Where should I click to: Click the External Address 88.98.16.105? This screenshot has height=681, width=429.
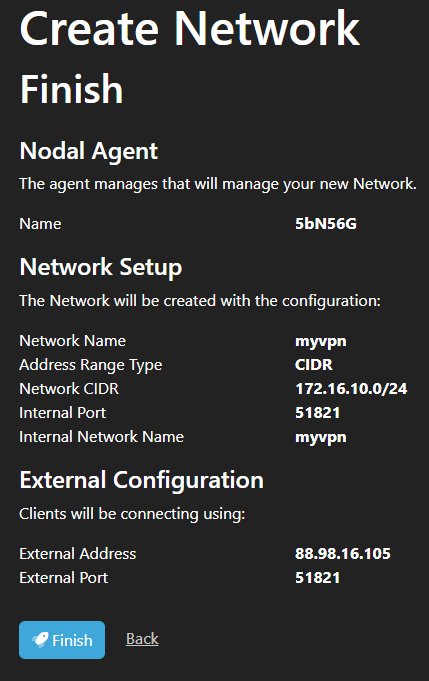pos(343,553)
